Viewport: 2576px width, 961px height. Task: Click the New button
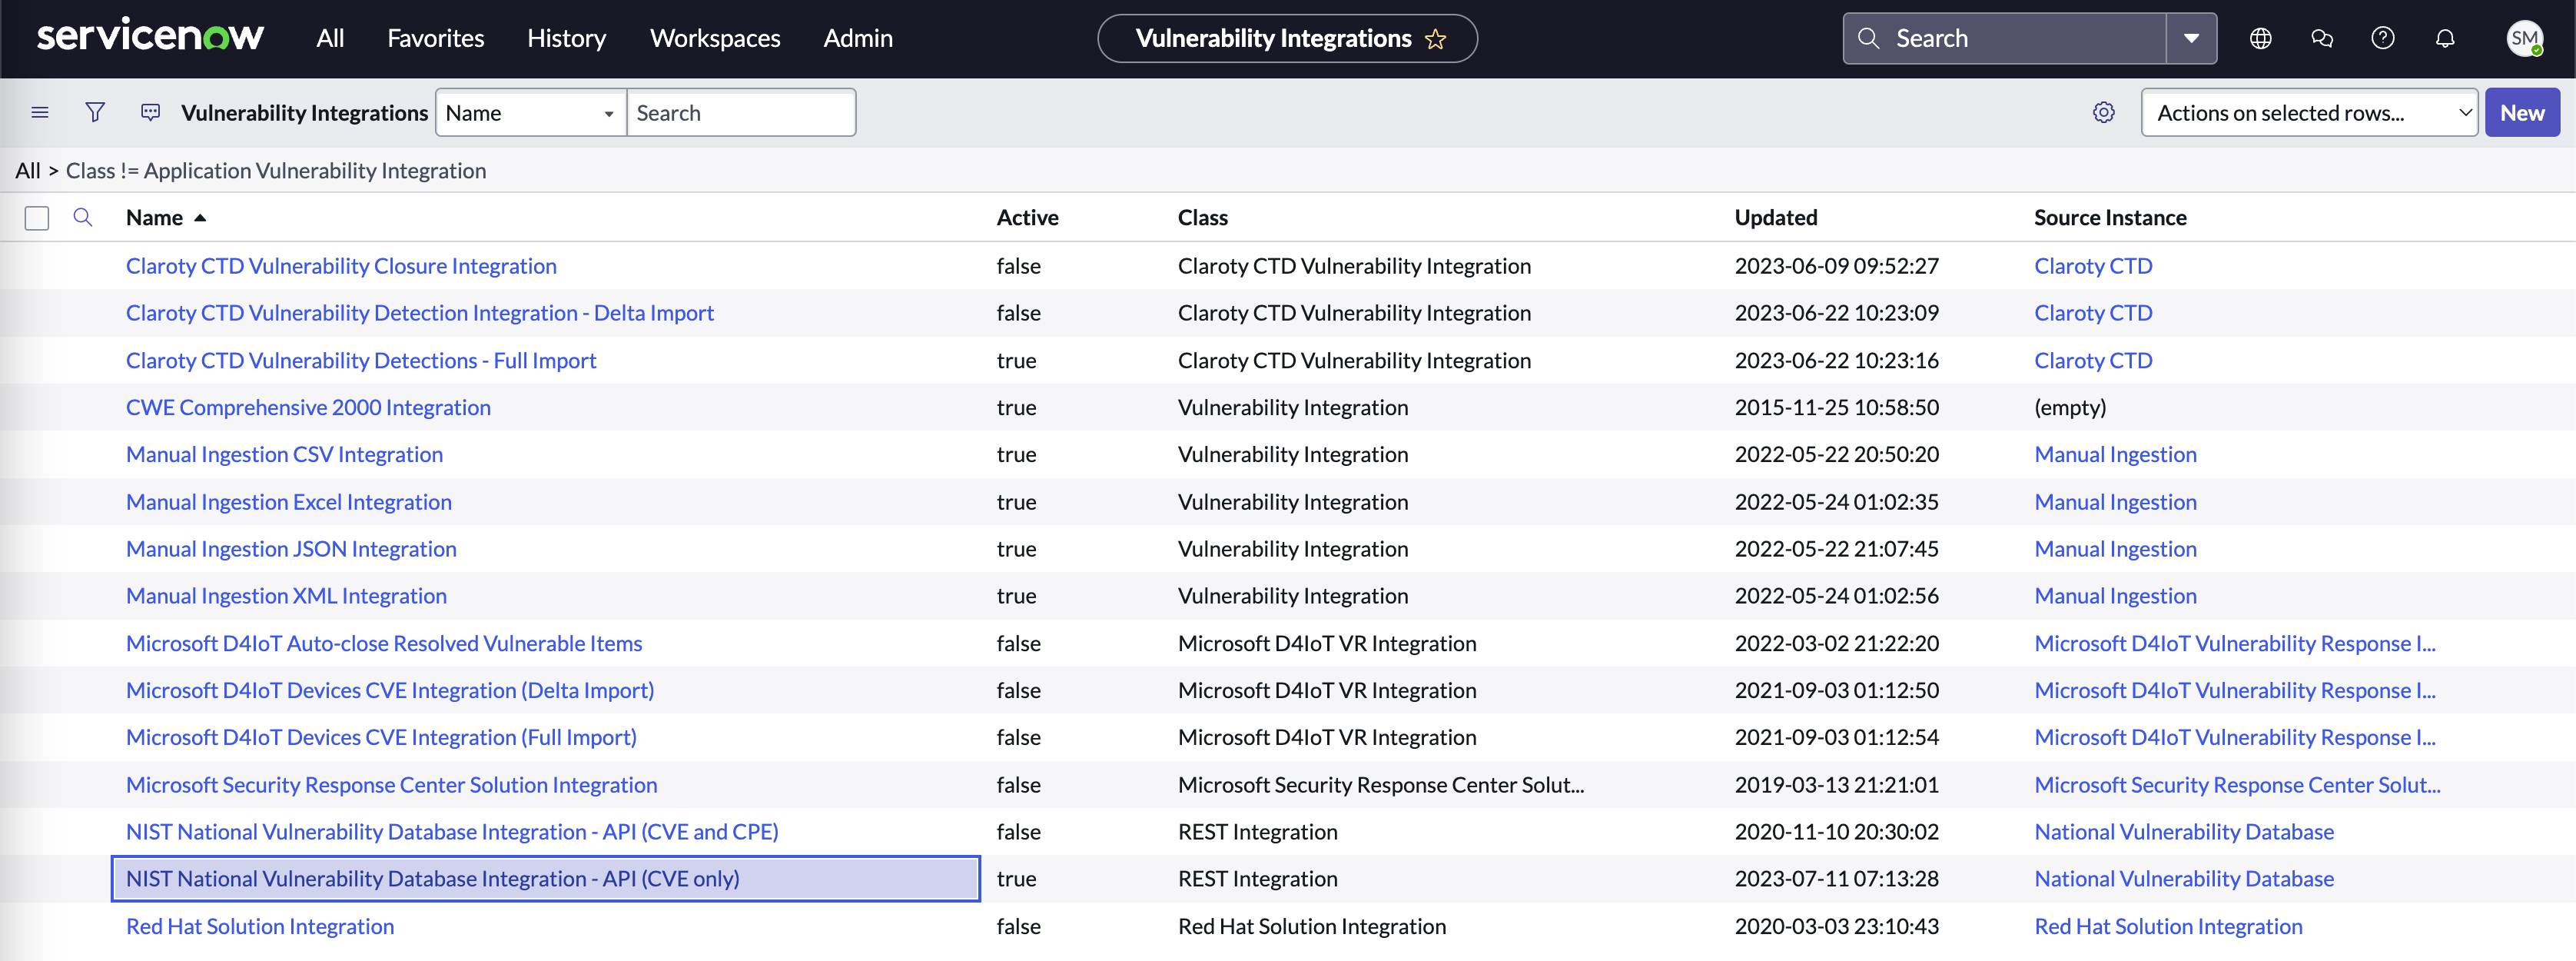[x=2522, y=112]
